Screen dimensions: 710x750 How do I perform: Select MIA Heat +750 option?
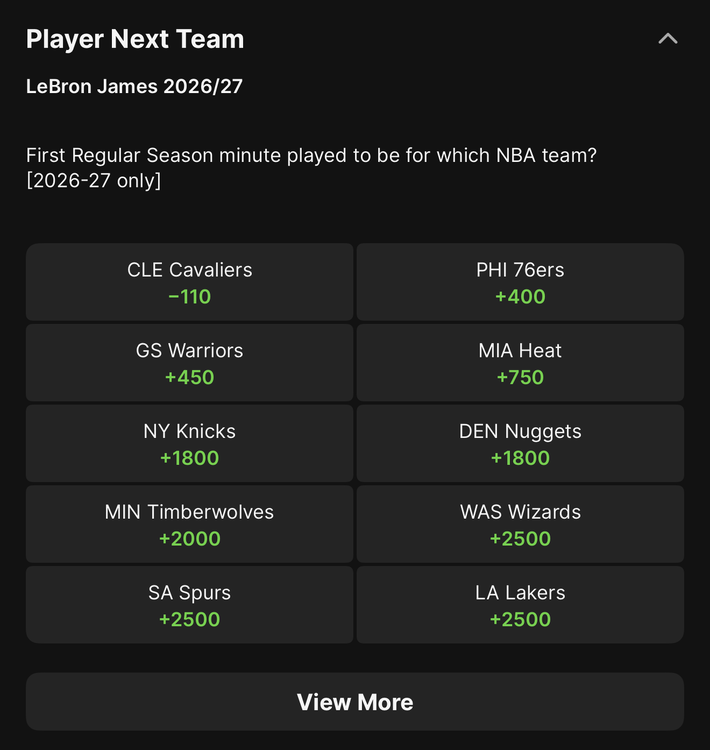520,363
